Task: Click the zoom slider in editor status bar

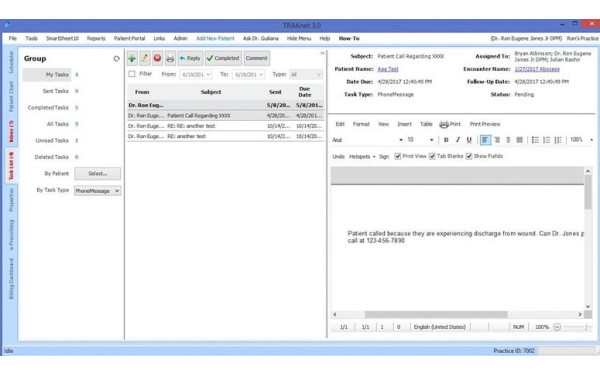Action: point(576,327)
